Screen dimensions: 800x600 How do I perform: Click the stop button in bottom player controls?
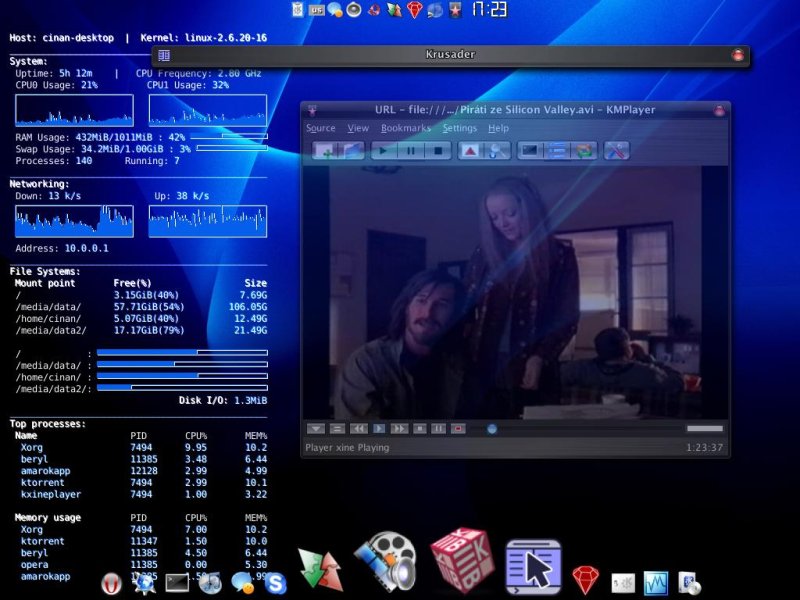[419, 429]
